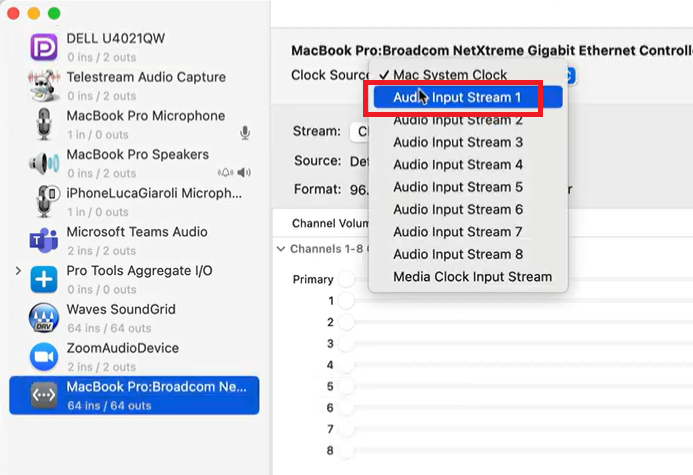Click the channel 1 volume slider knob
Viewport: 693px width, 475px height.
(346, 301)
